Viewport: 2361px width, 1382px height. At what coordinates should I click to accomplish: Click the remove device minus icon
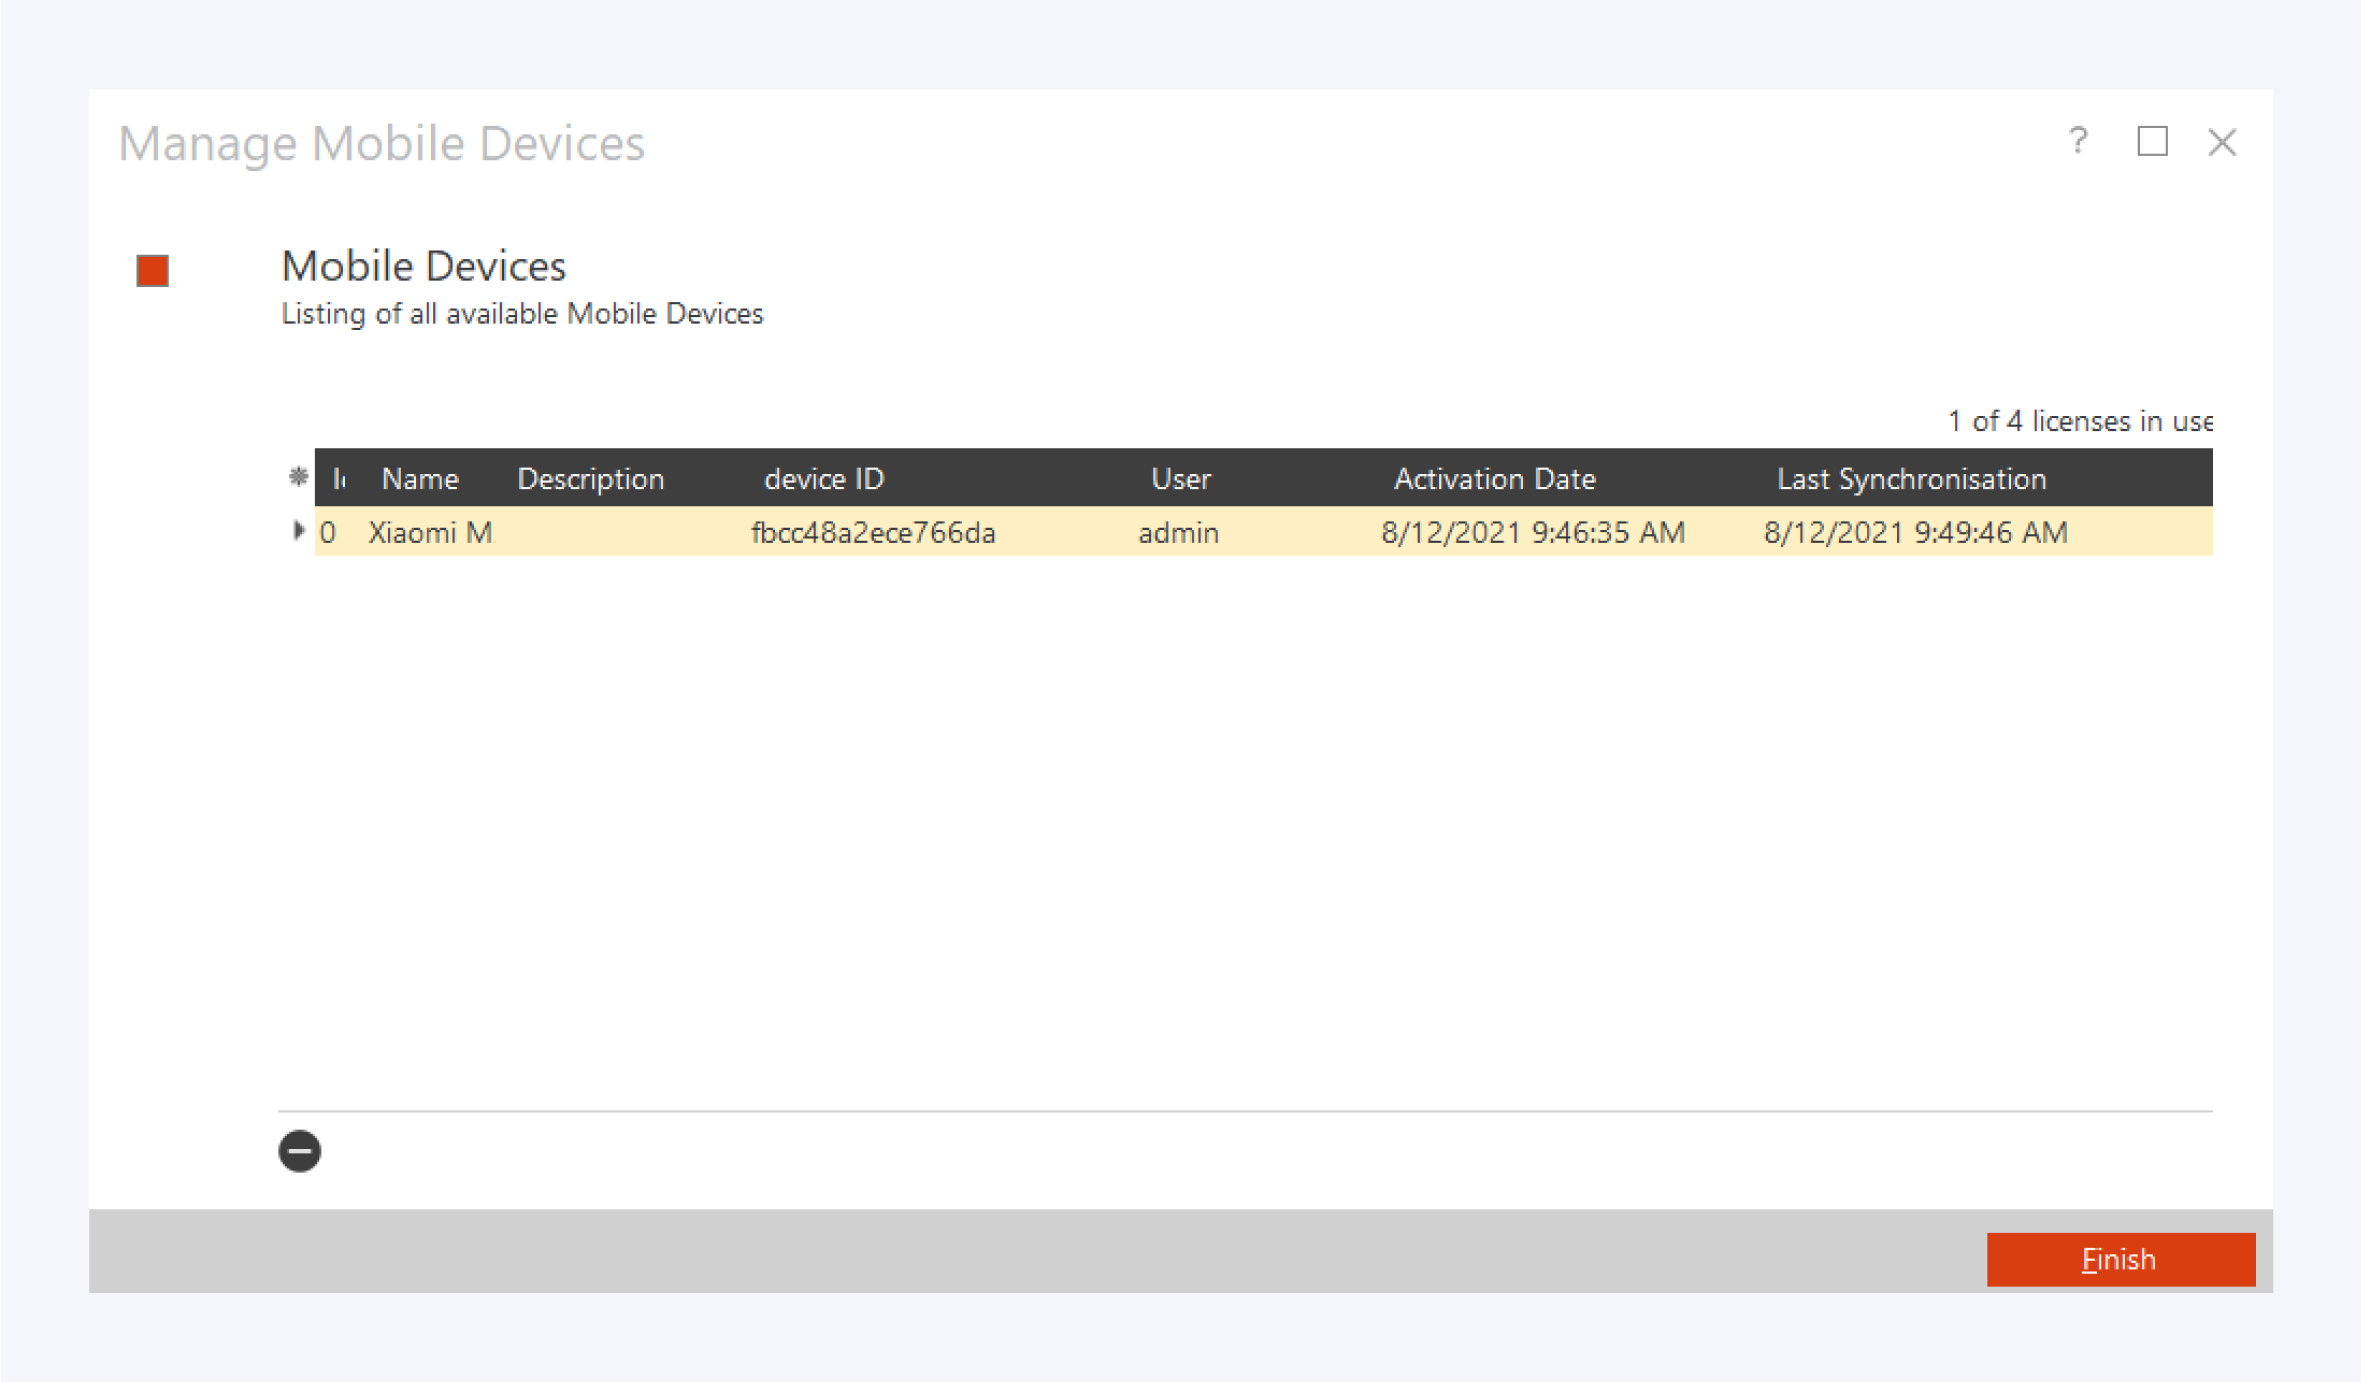299,1151
